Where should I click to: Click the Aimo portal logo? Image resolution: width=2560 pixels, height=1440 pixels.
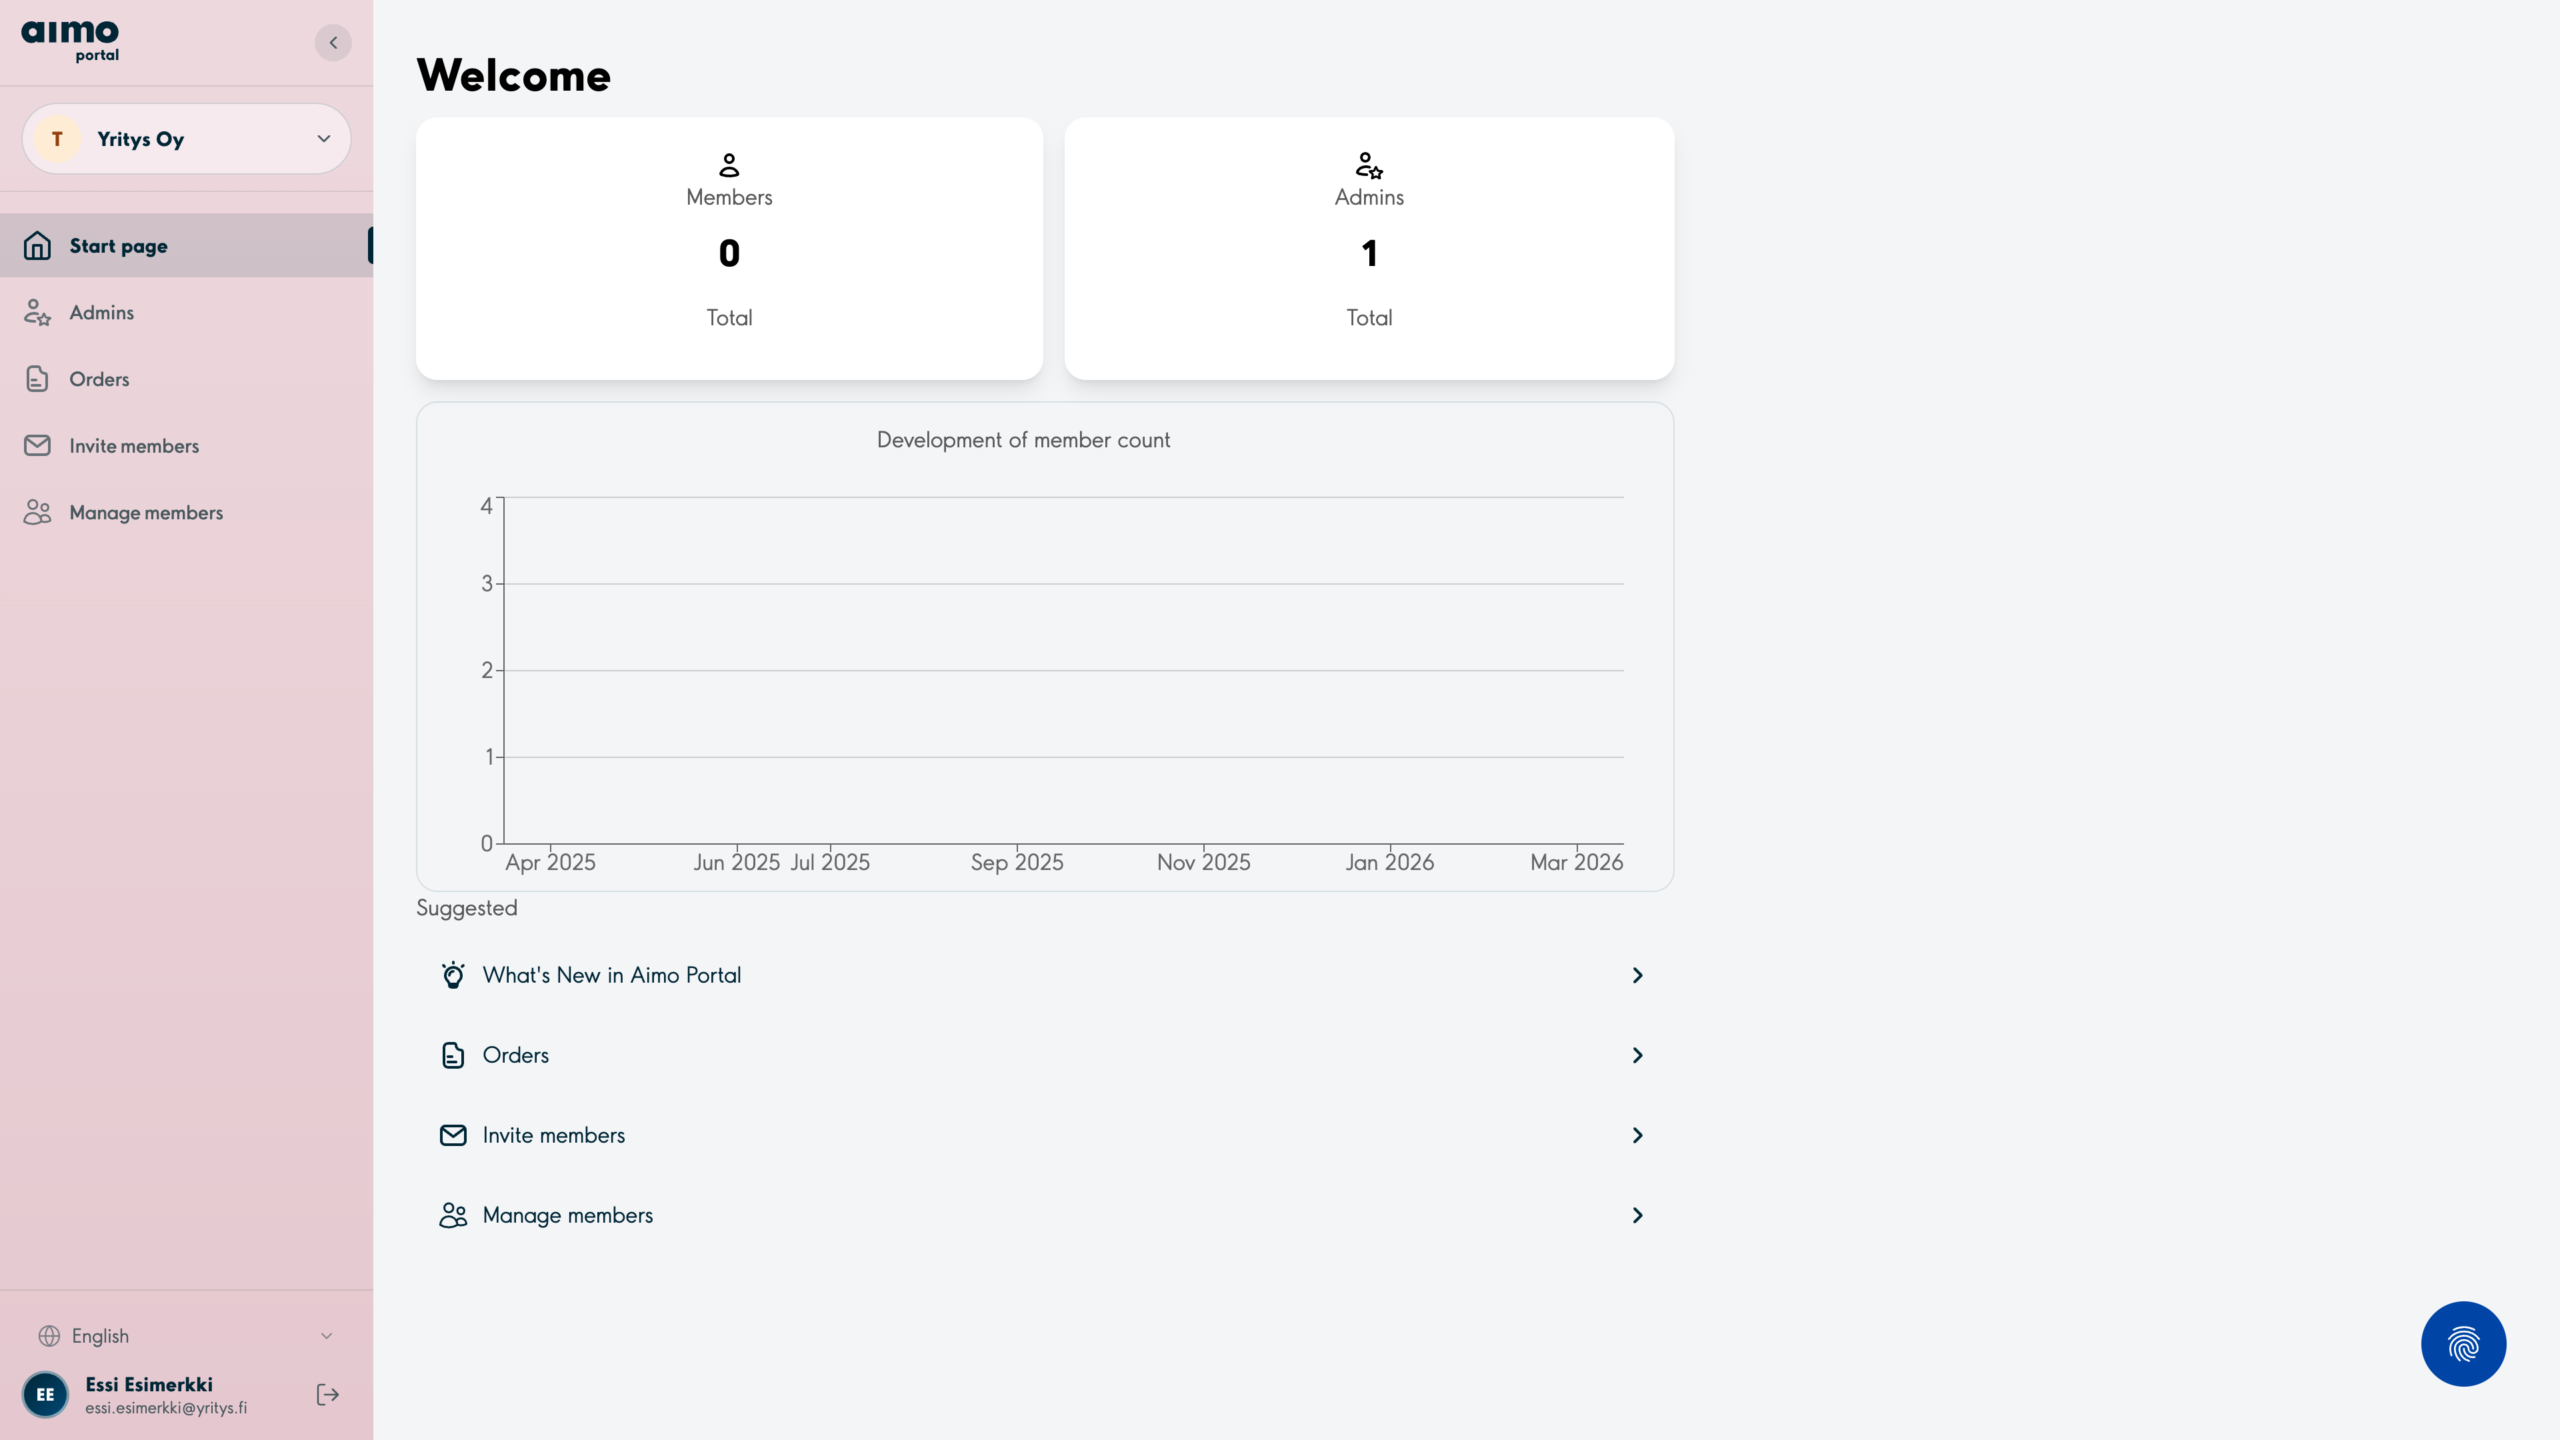click(x=70, y=41)
